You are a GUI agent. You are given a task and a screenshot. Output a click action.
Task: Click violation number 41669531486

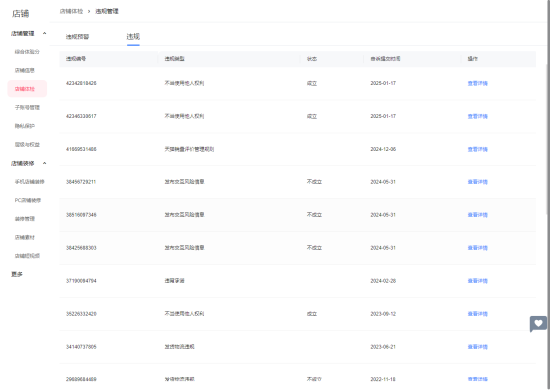[x=81, y=149]
